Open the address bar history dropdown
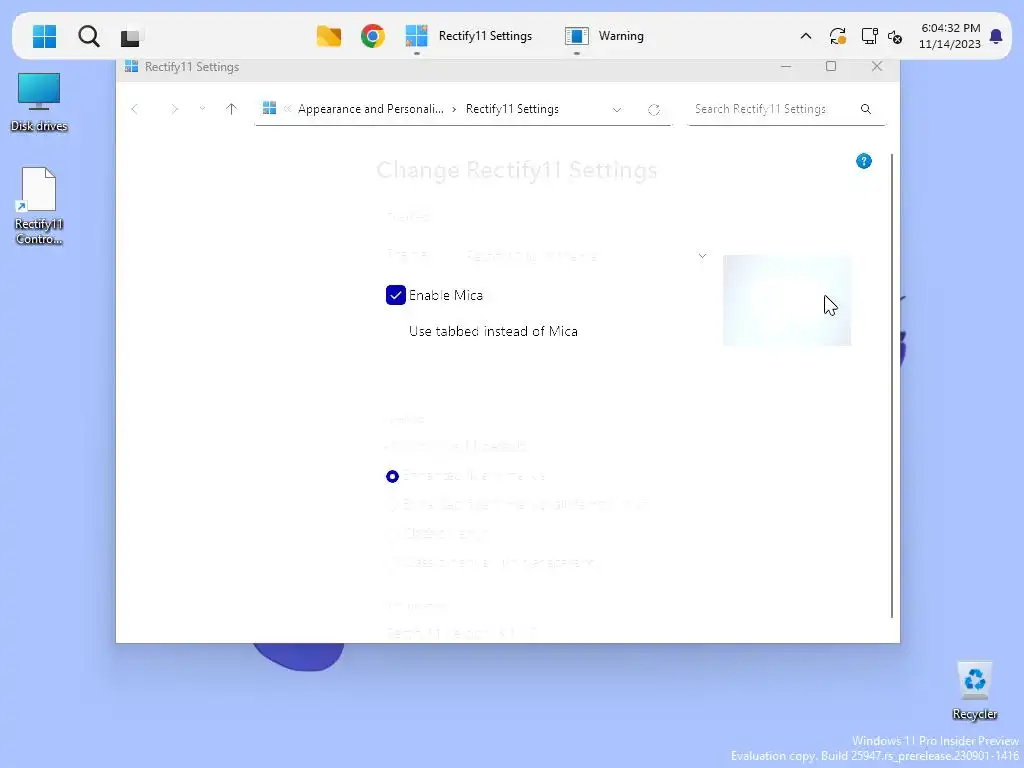 616,110
